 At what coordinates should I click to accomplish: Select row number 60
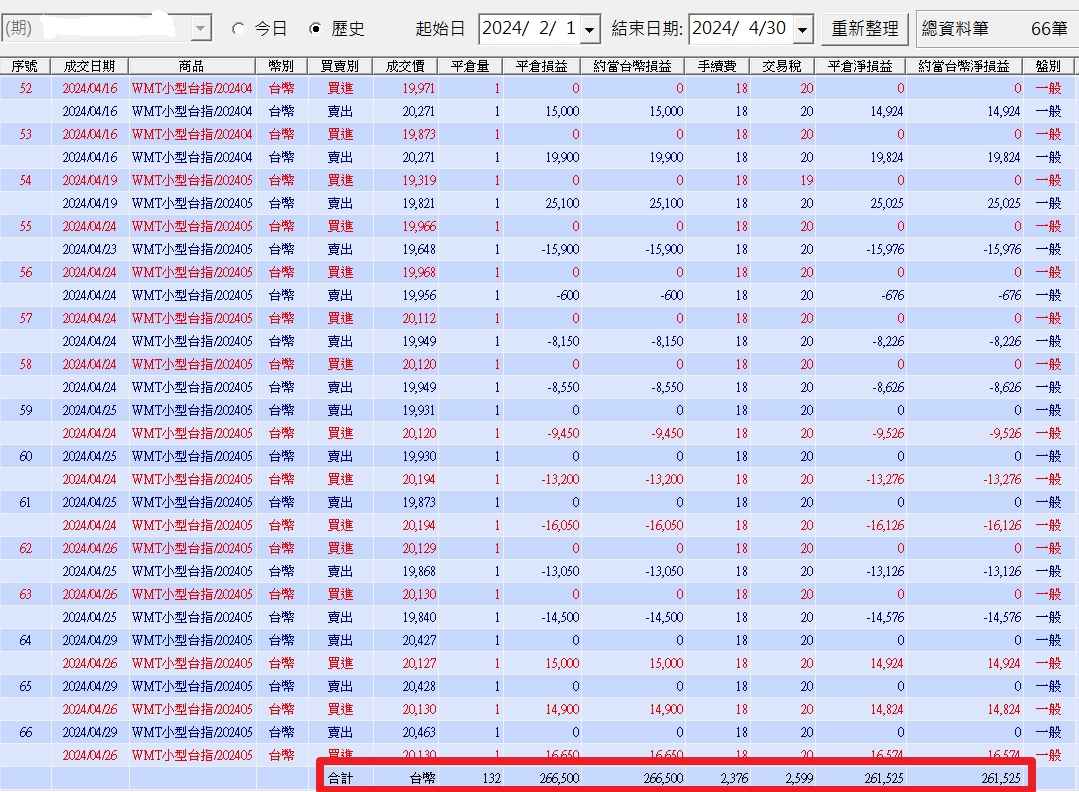25,456
